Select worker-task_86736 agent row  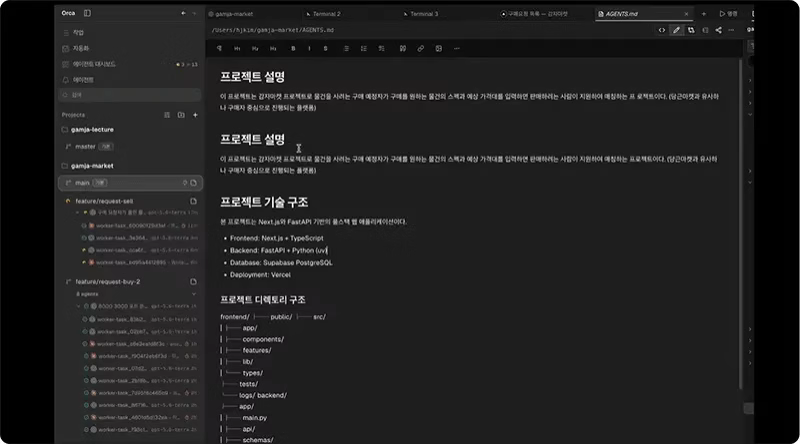tap(140, 405)
